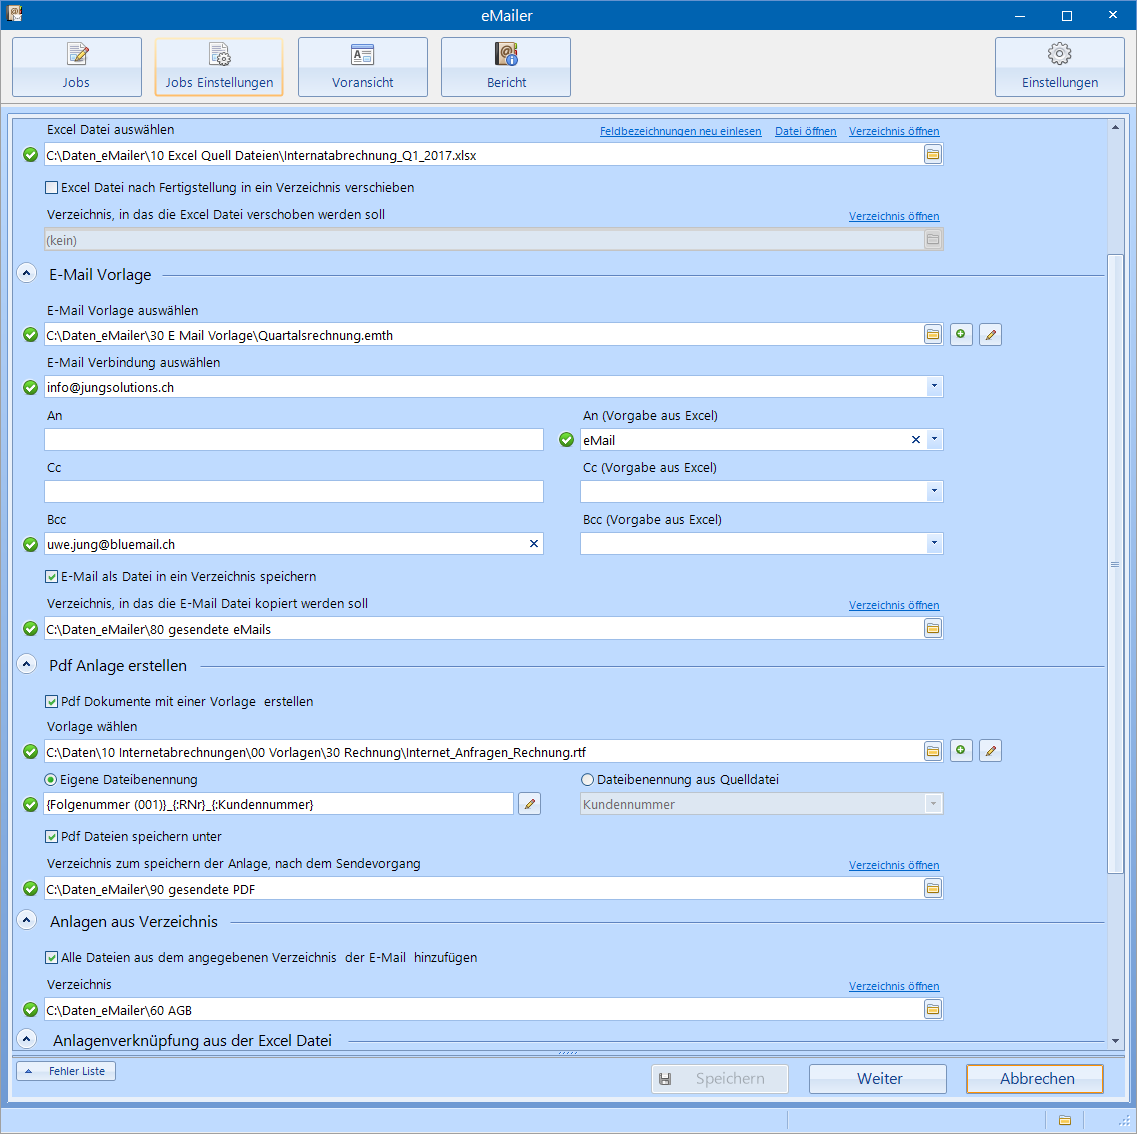Enable moving Excel file after completion
This screenshot has height=1134, width=1137.
(x=52, y=188)
